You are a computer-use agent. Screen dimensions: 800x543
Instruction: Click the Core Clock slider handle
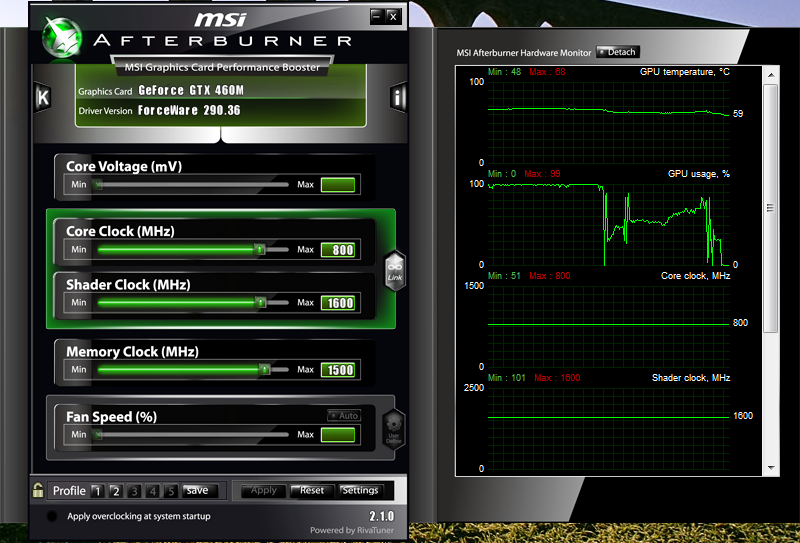click(260, 250)
